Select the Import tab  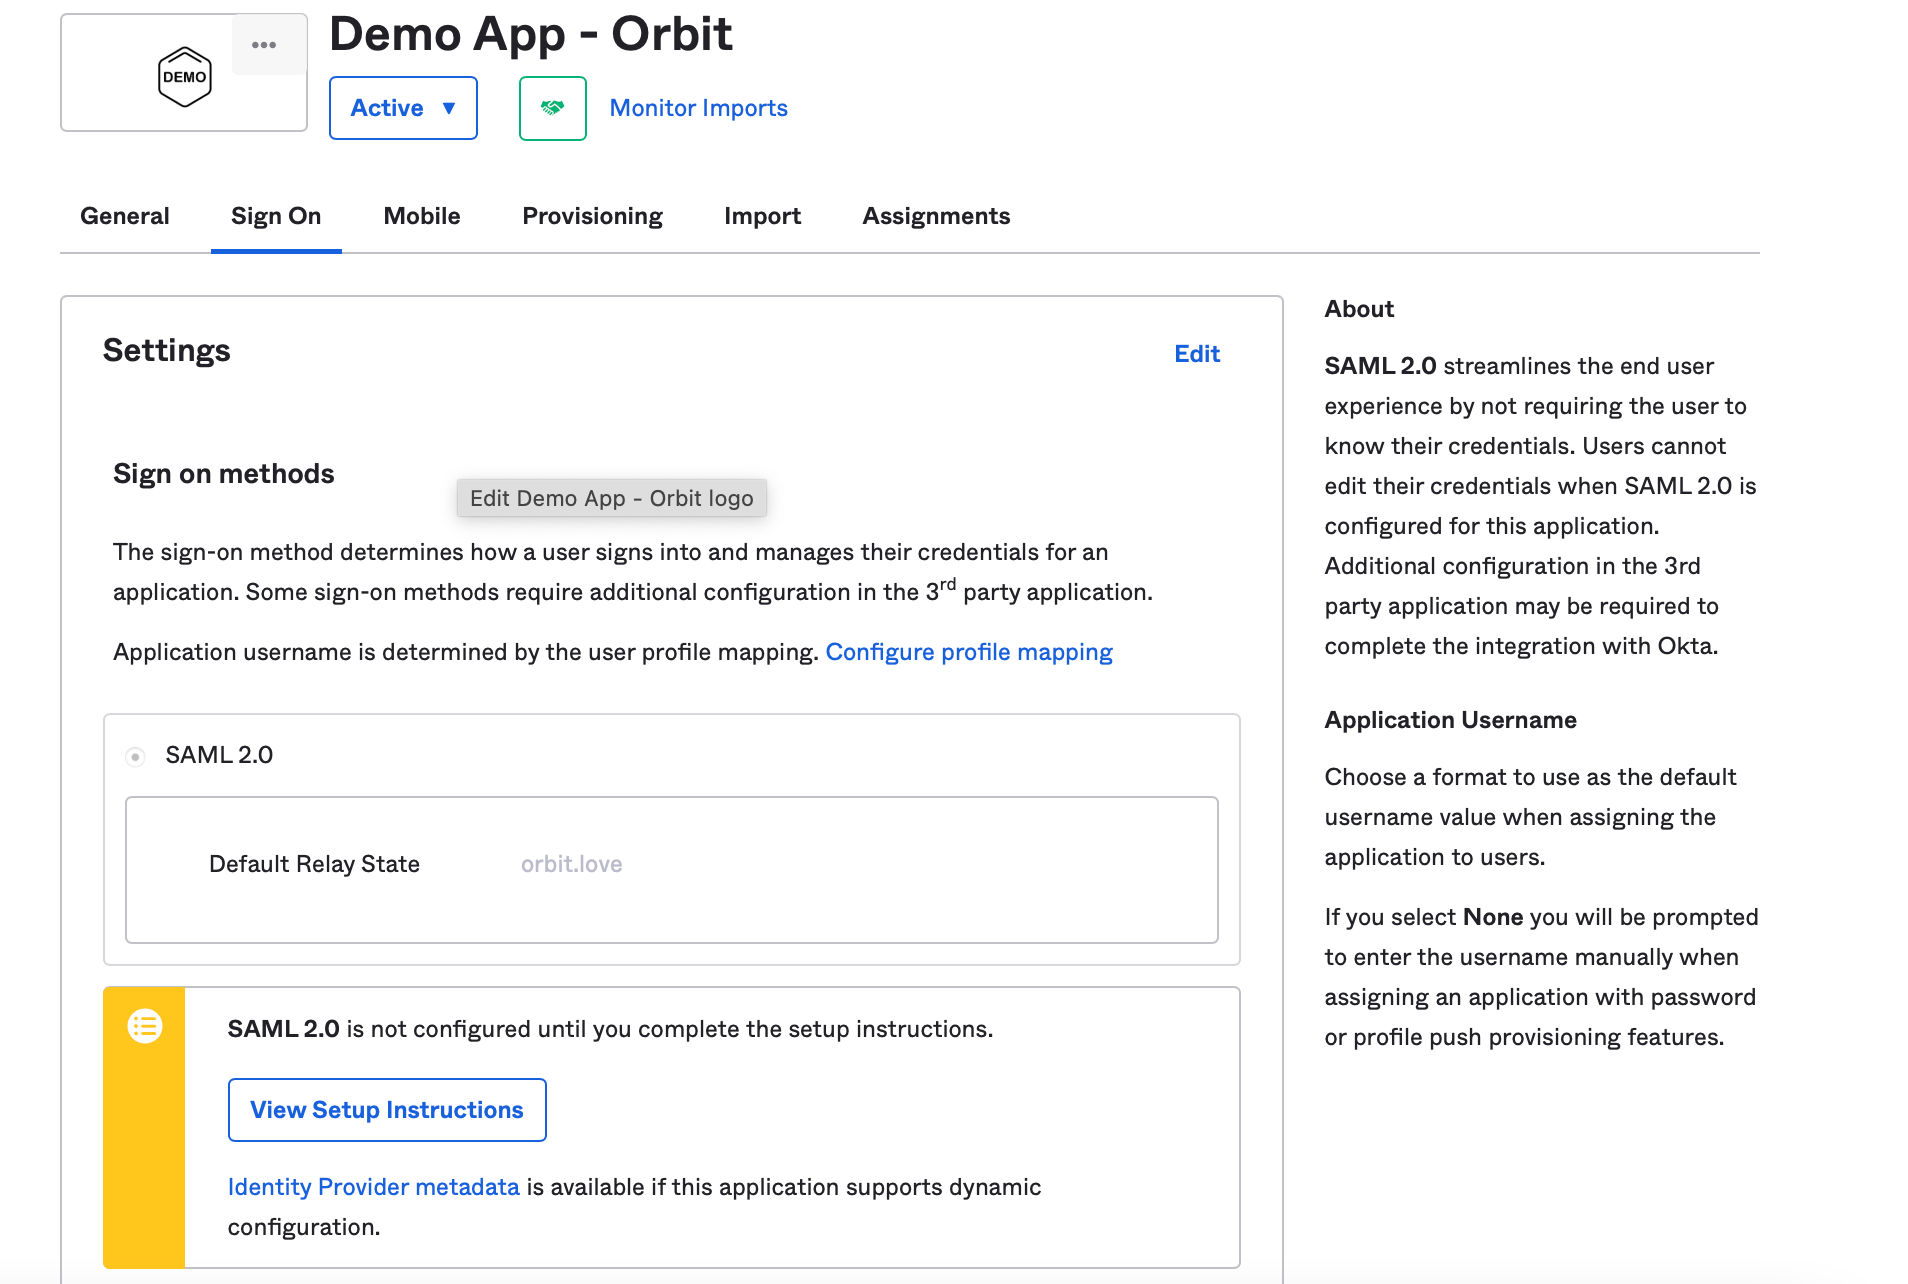[762, 216]
